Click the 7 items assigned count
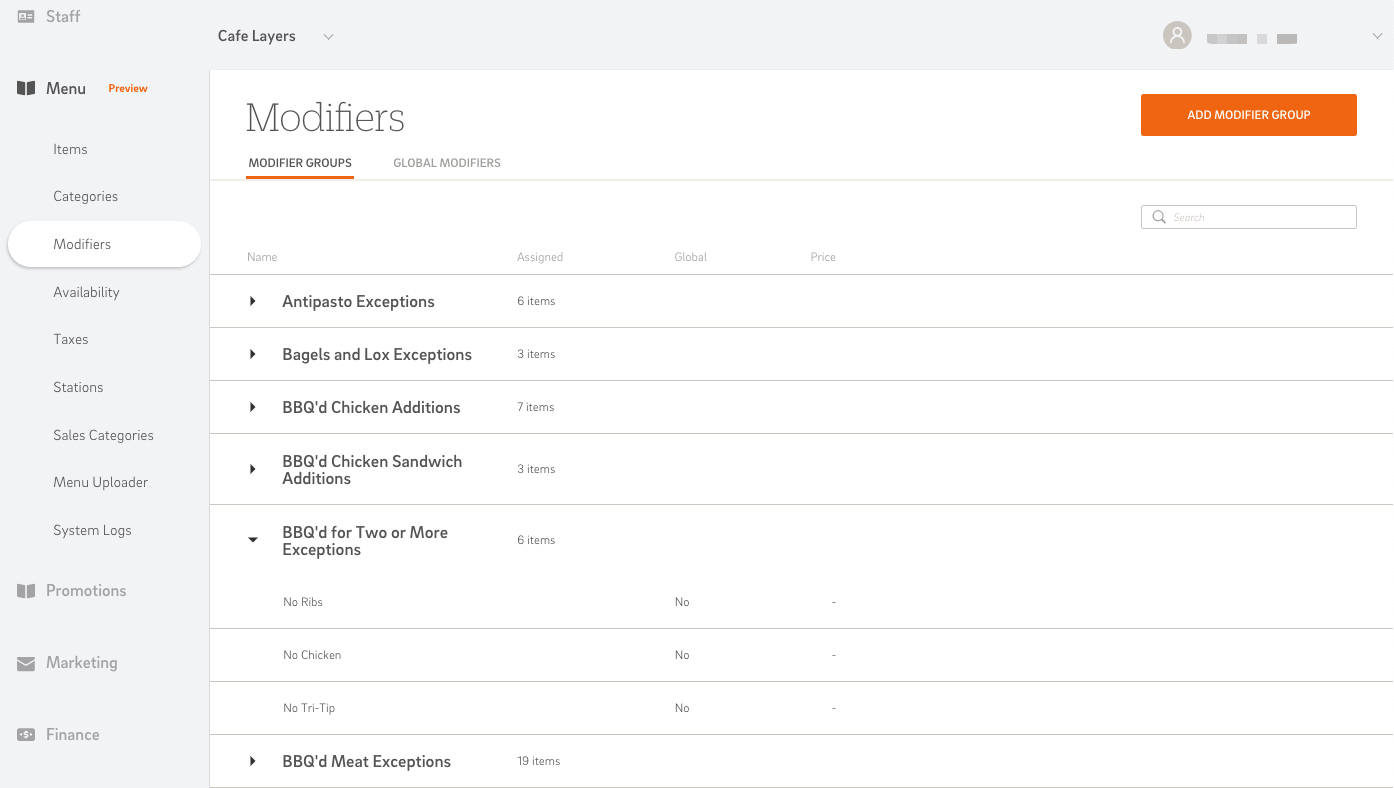The width and height of the screenshot is (1394, 788). click(x=535, y=407)
